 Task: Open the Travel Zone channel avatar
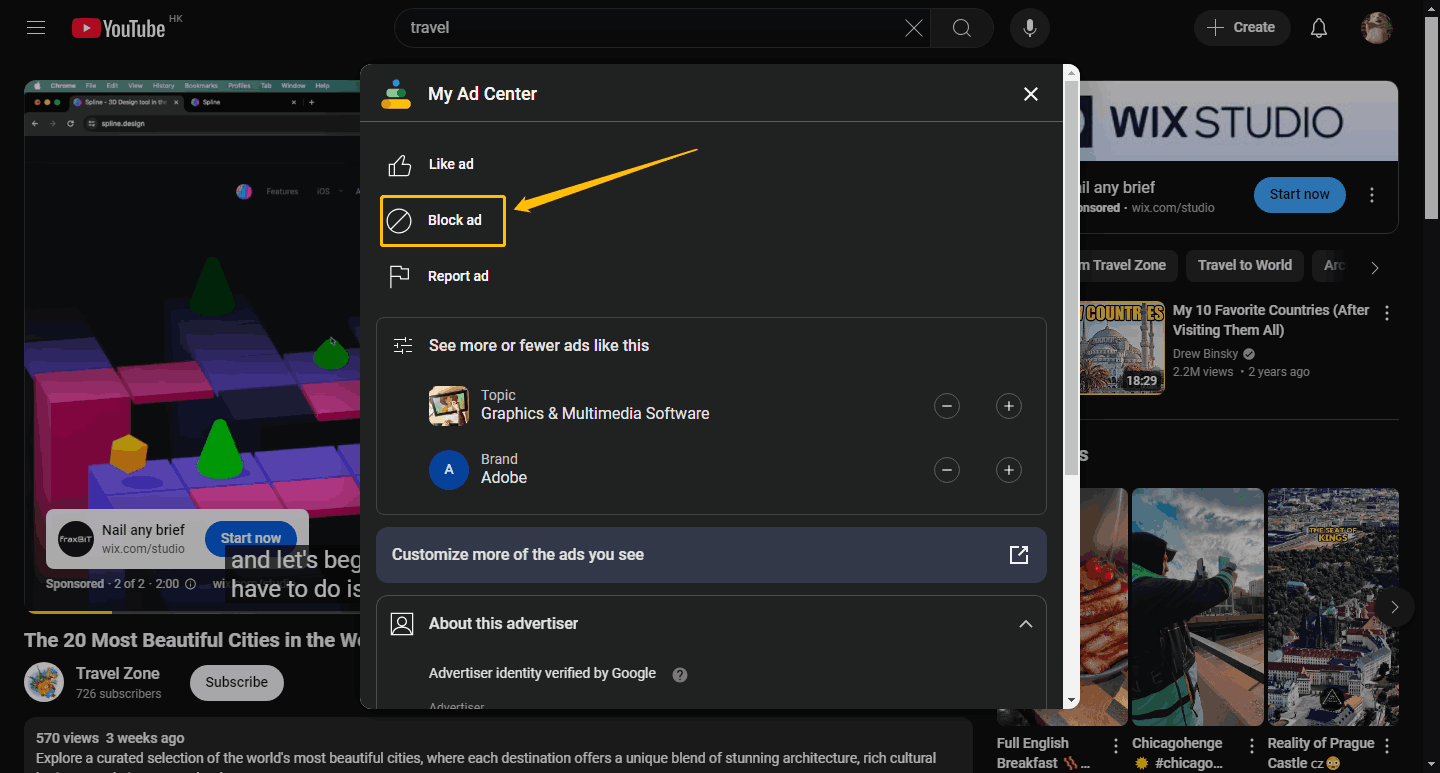tap(44, 682)
